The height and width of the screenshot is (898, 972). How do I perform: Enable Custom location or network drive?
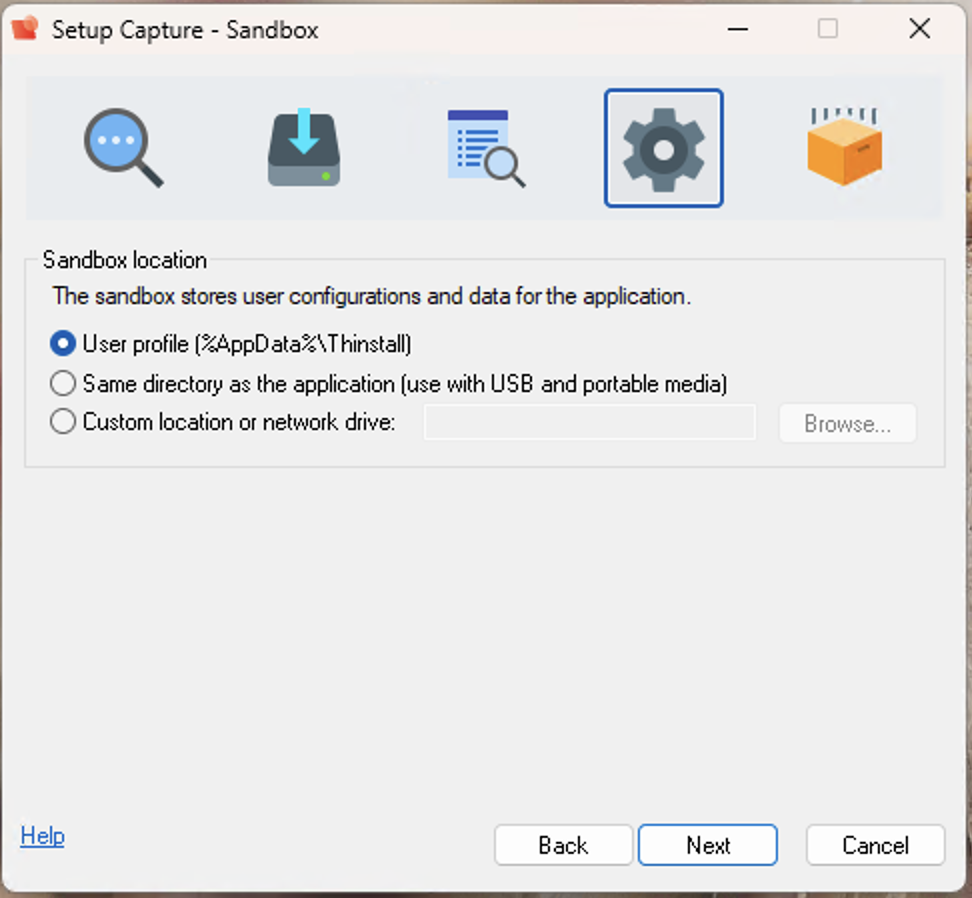63,422
